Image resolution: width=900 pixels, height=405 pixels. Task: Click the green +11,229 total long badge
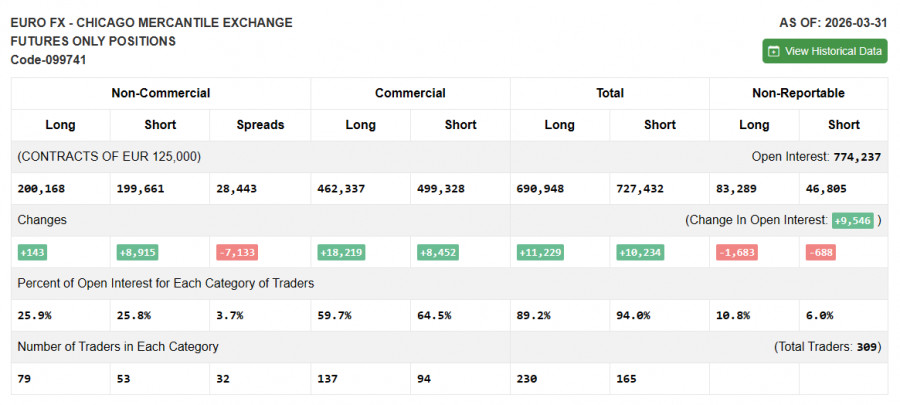point(542,252)
